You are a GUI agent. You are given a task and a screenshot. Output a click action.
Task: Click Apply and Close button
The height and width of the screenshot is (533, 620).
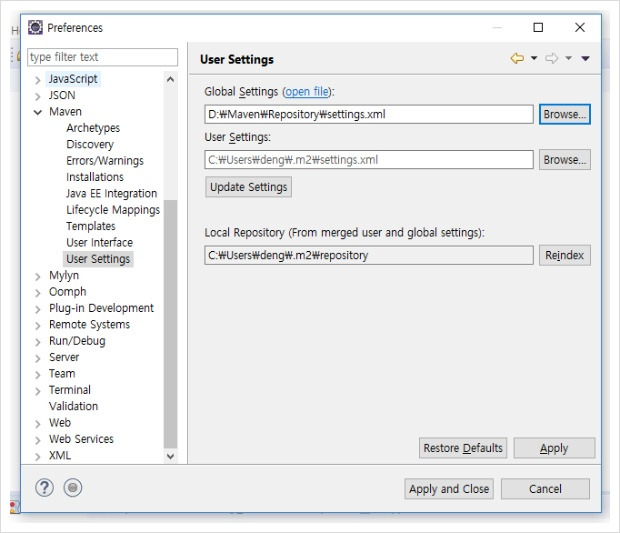449,489
